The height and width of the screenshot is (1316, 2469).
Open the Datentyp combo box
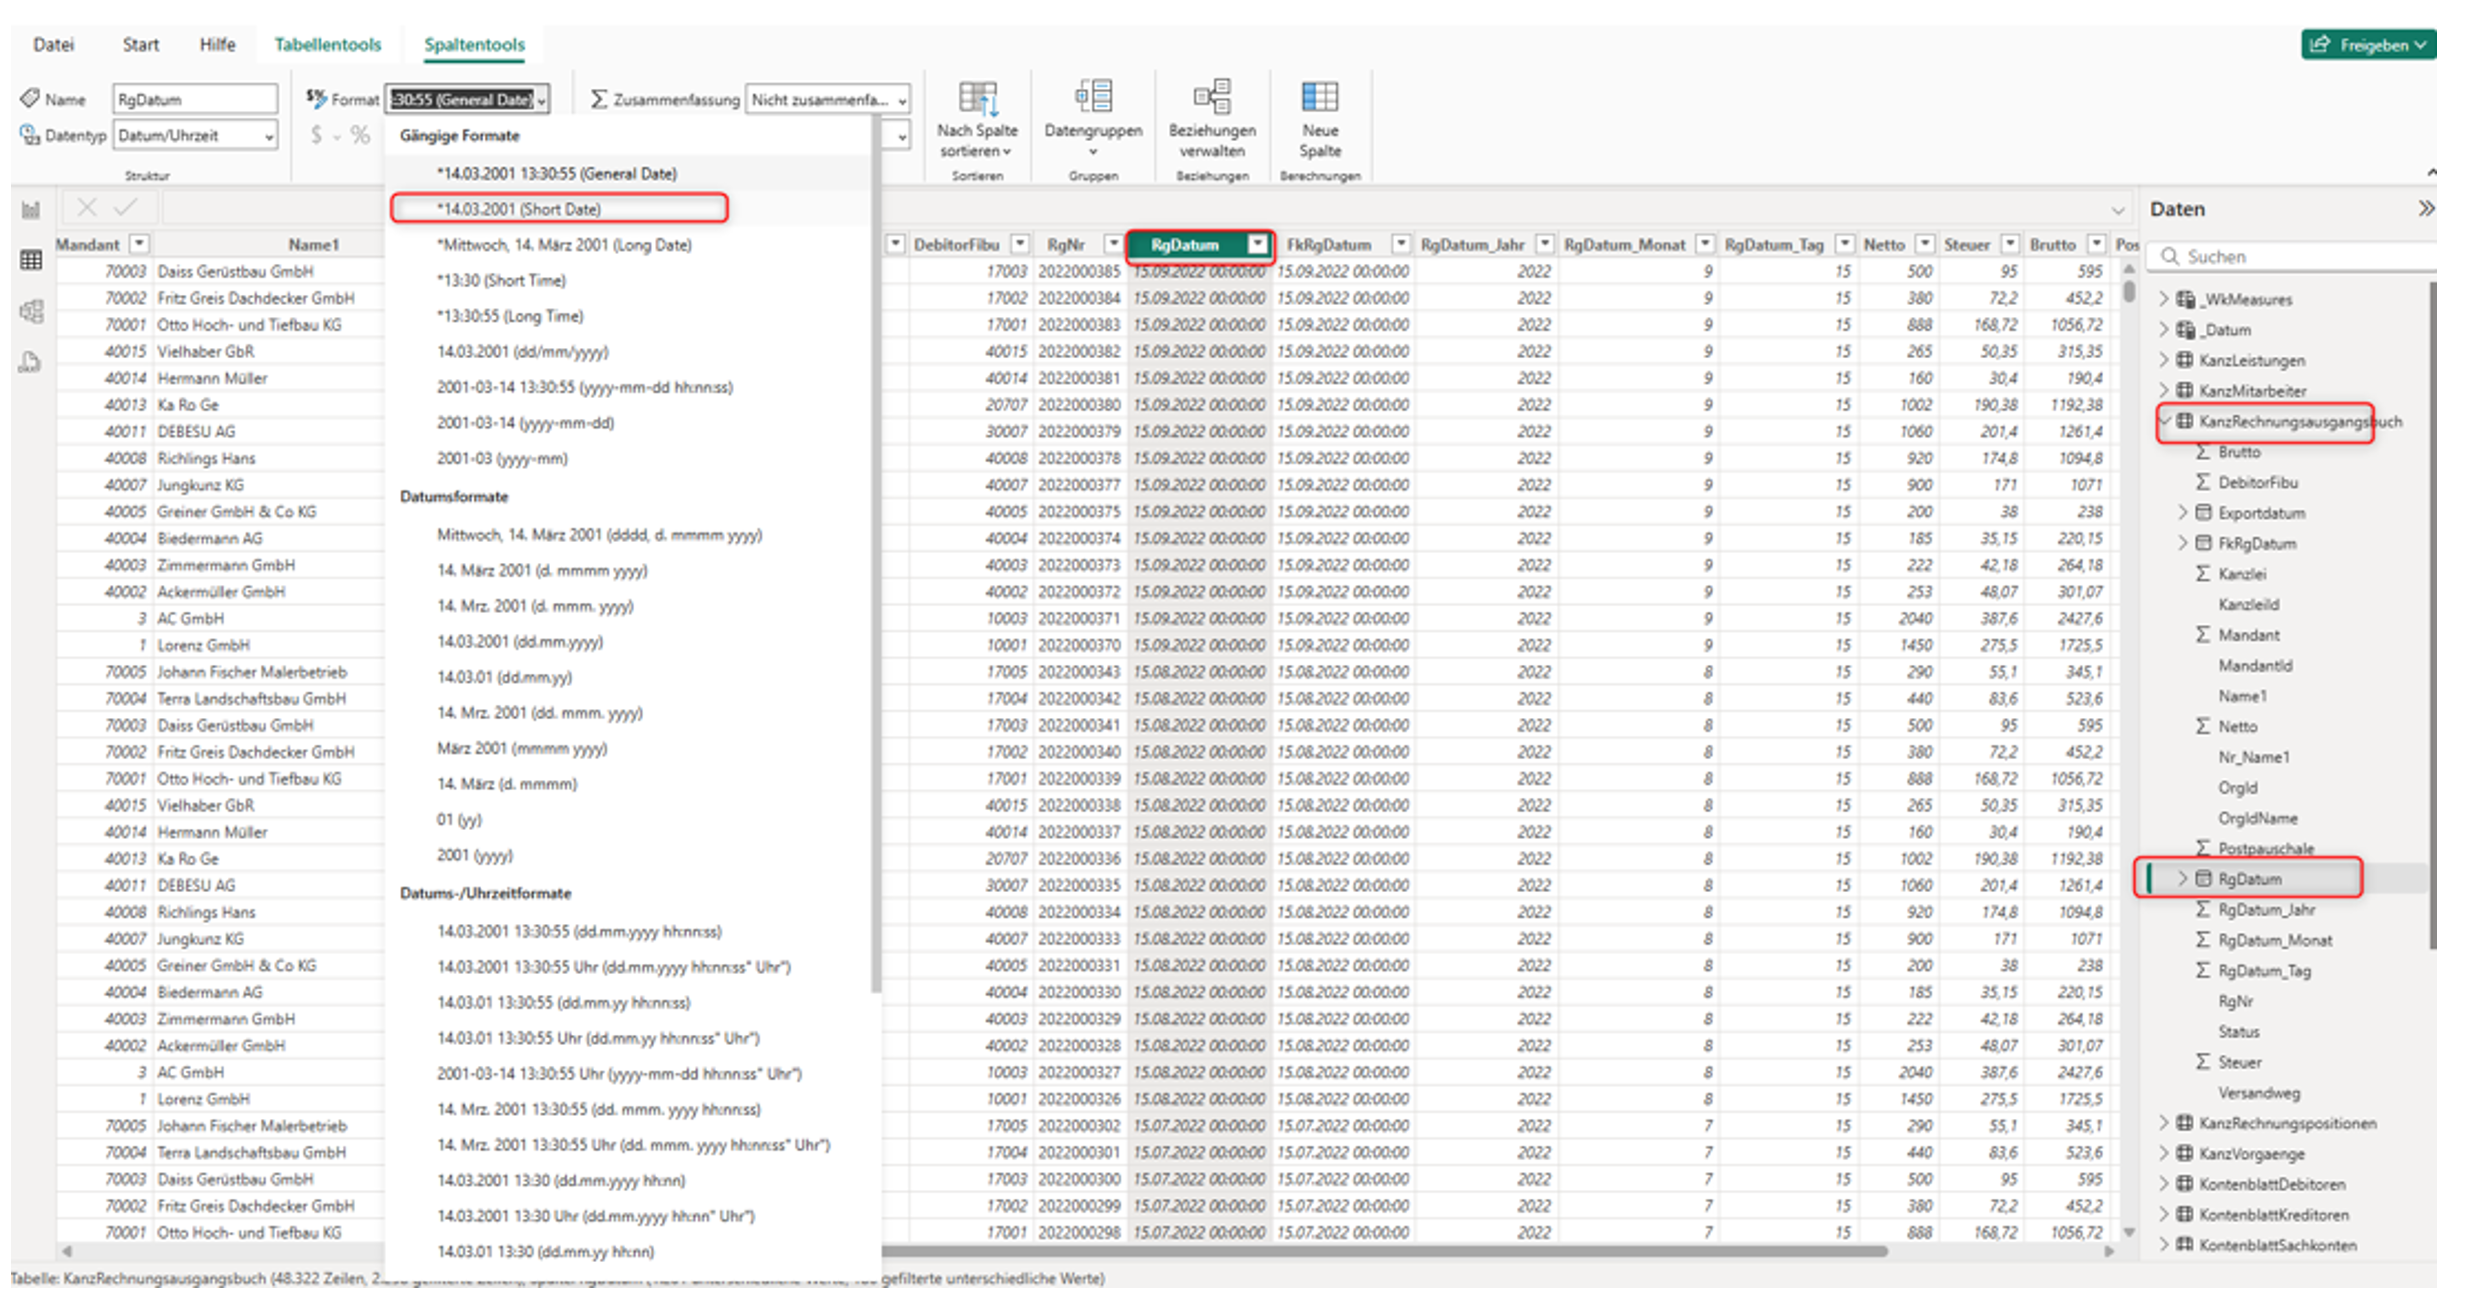click(x=195, y=135)
